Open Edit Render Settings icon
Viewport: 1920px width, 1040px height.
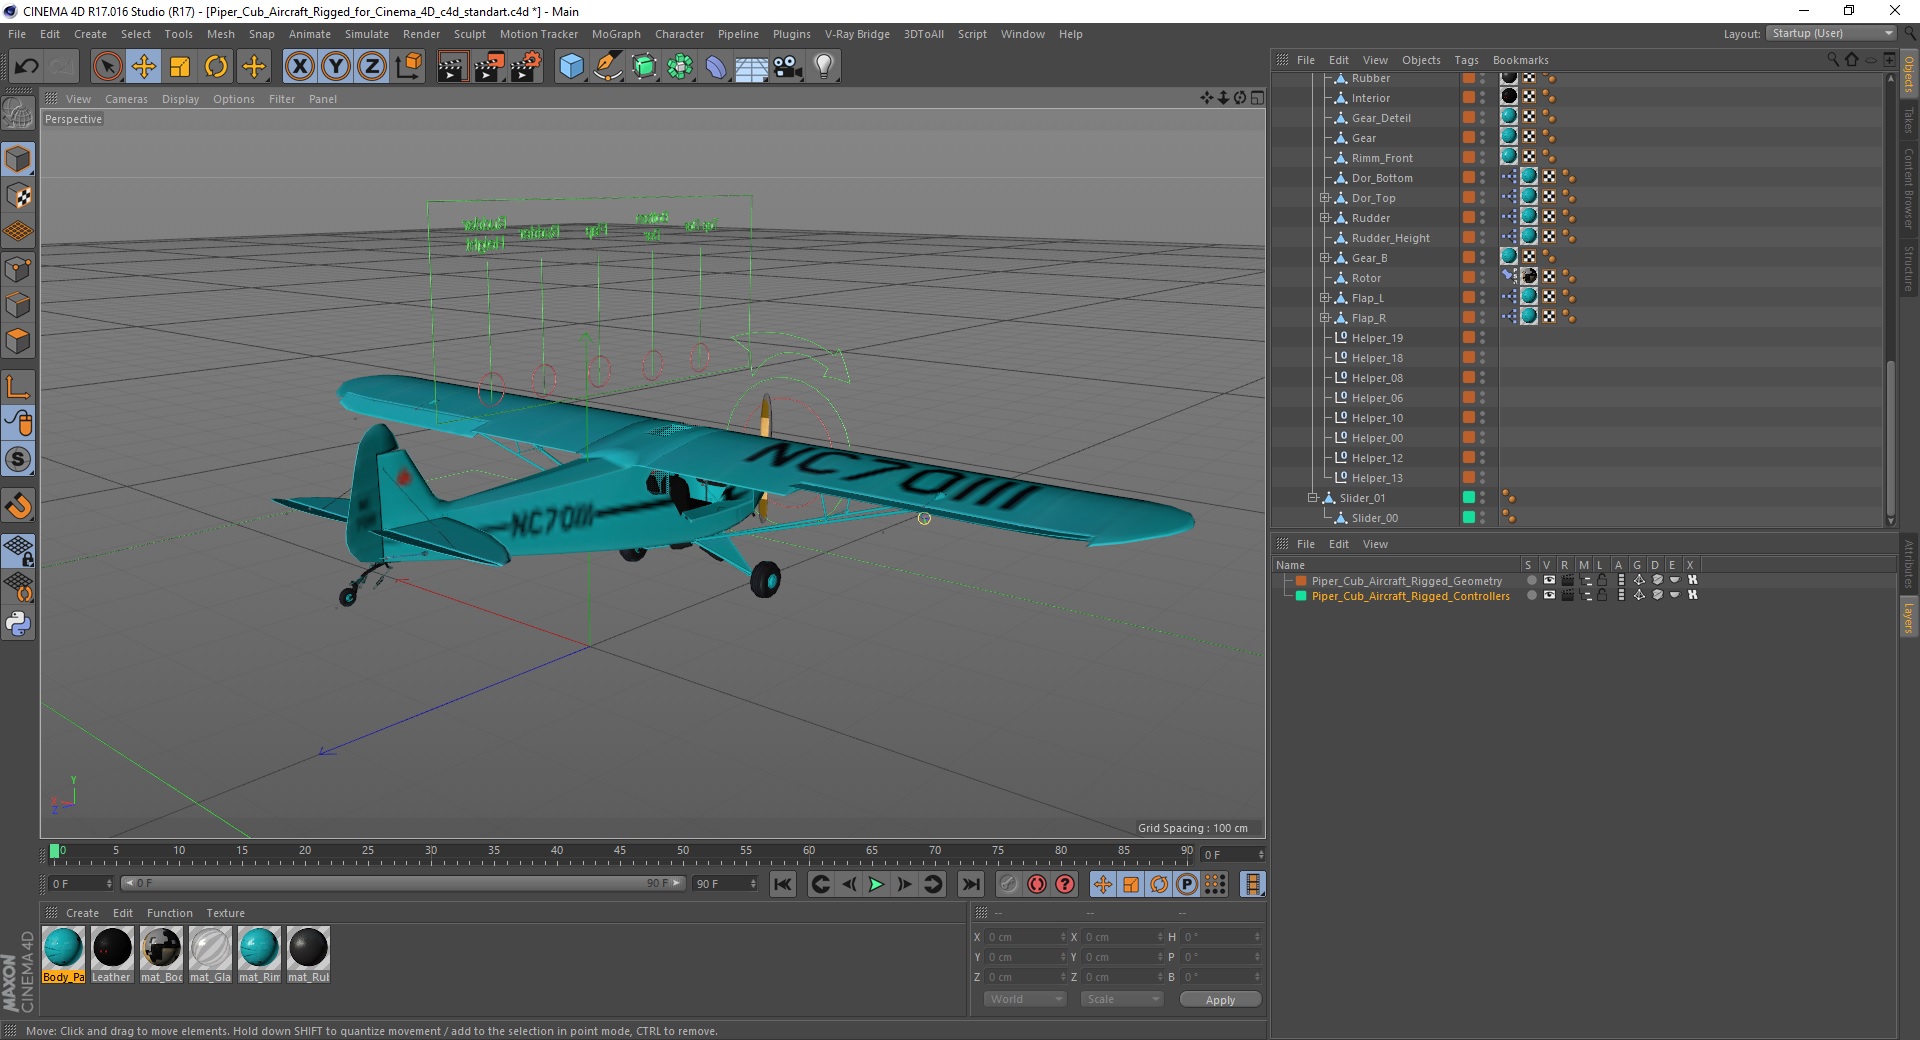pyautogui.click(x=526, y=67)
